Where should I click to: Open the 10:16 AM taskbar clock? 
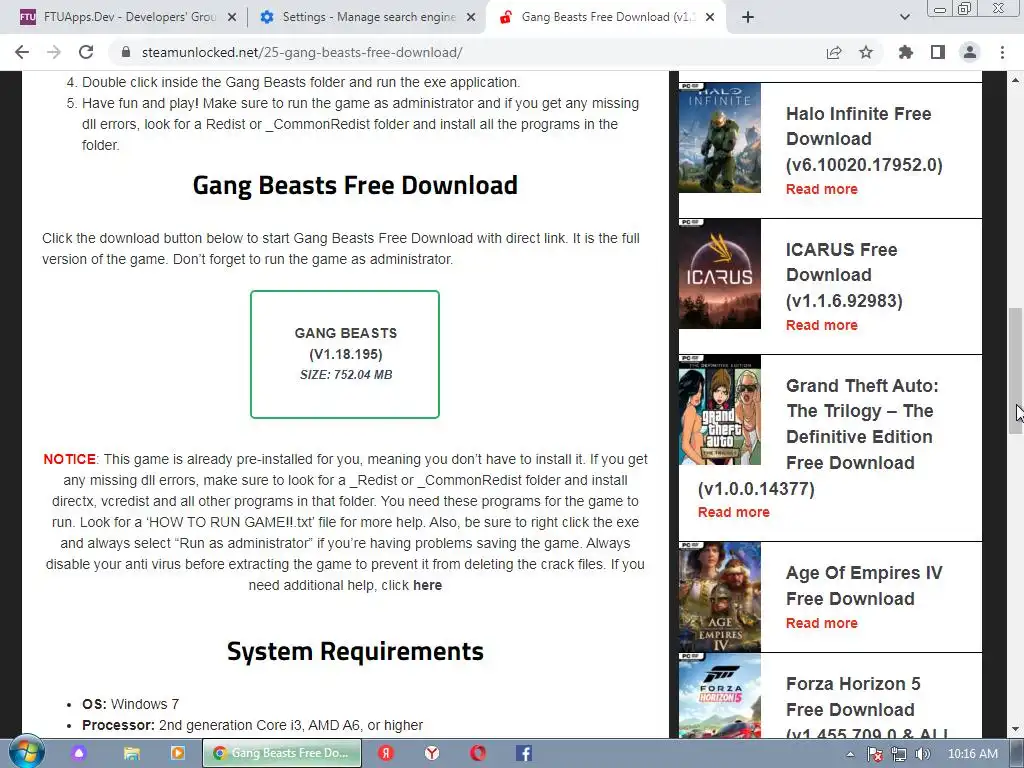click(972, 754)
